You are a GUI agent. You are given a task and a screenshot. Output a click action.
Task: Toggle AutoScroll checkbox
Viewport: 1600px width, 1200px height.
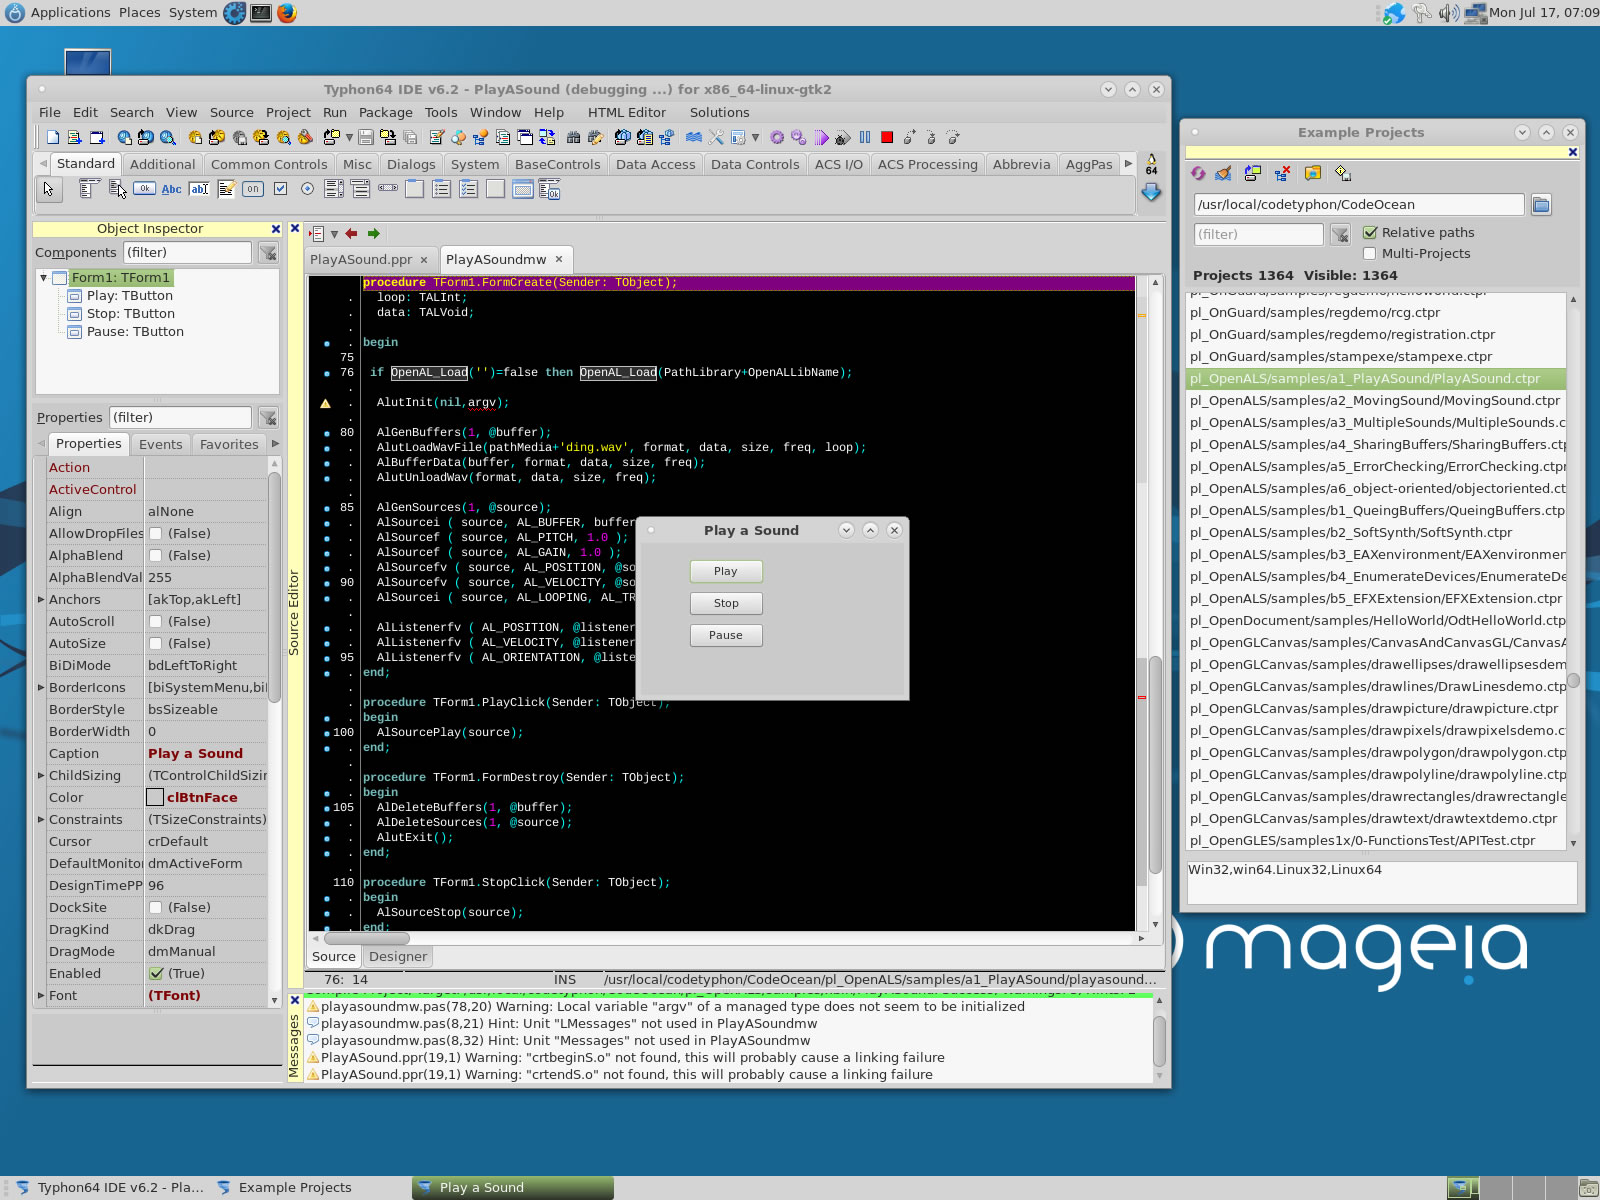[156, 622]
